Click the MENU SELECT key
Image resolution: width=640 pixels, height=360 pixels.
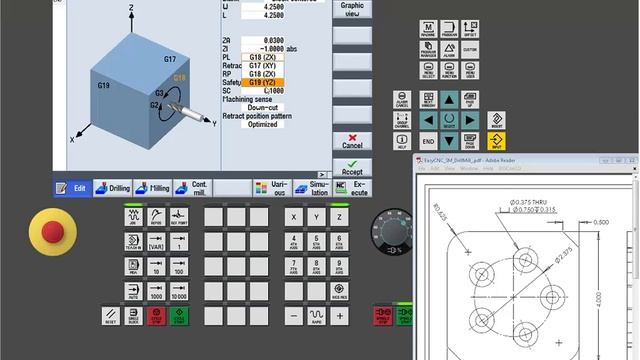(x=428, y=70)
